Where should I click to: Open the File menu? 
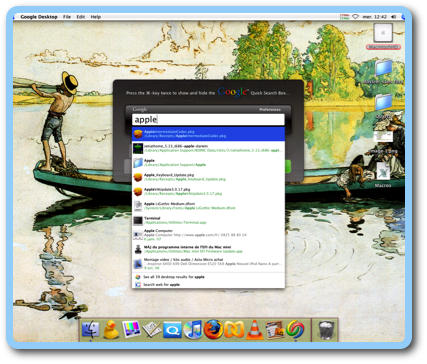[67, 17]
